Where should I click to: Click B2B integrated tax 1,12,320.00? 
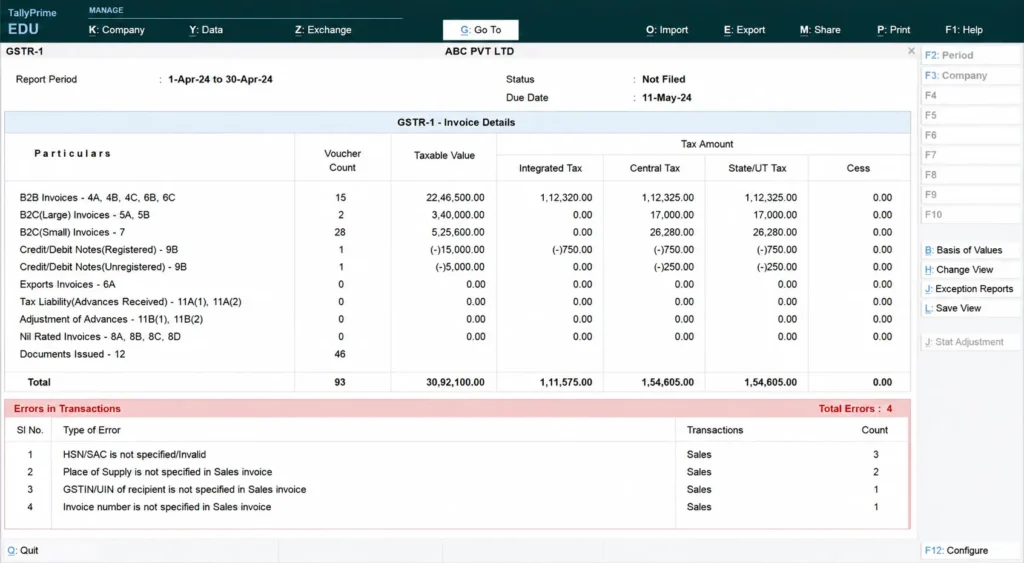coord(566,197)
